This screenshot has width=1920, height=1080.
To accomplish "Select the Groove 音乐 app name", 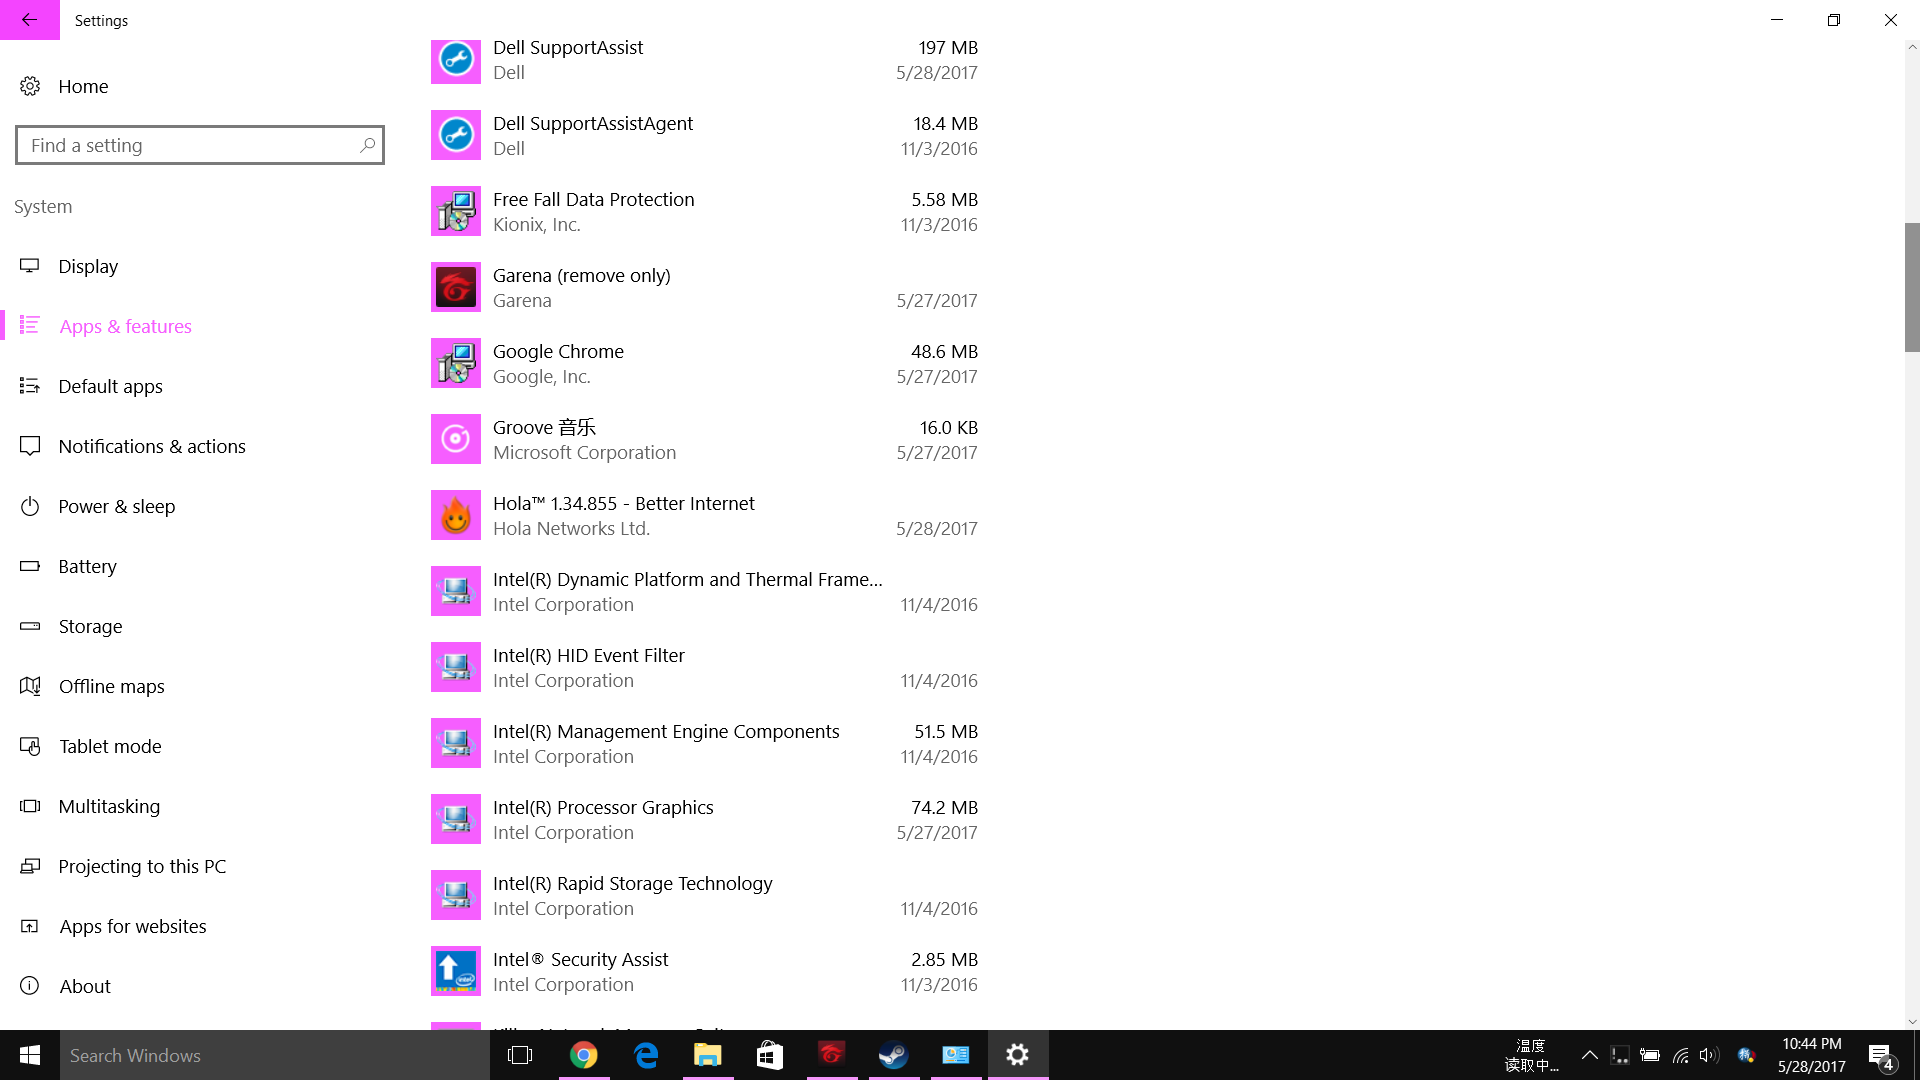I will (544, 427).
